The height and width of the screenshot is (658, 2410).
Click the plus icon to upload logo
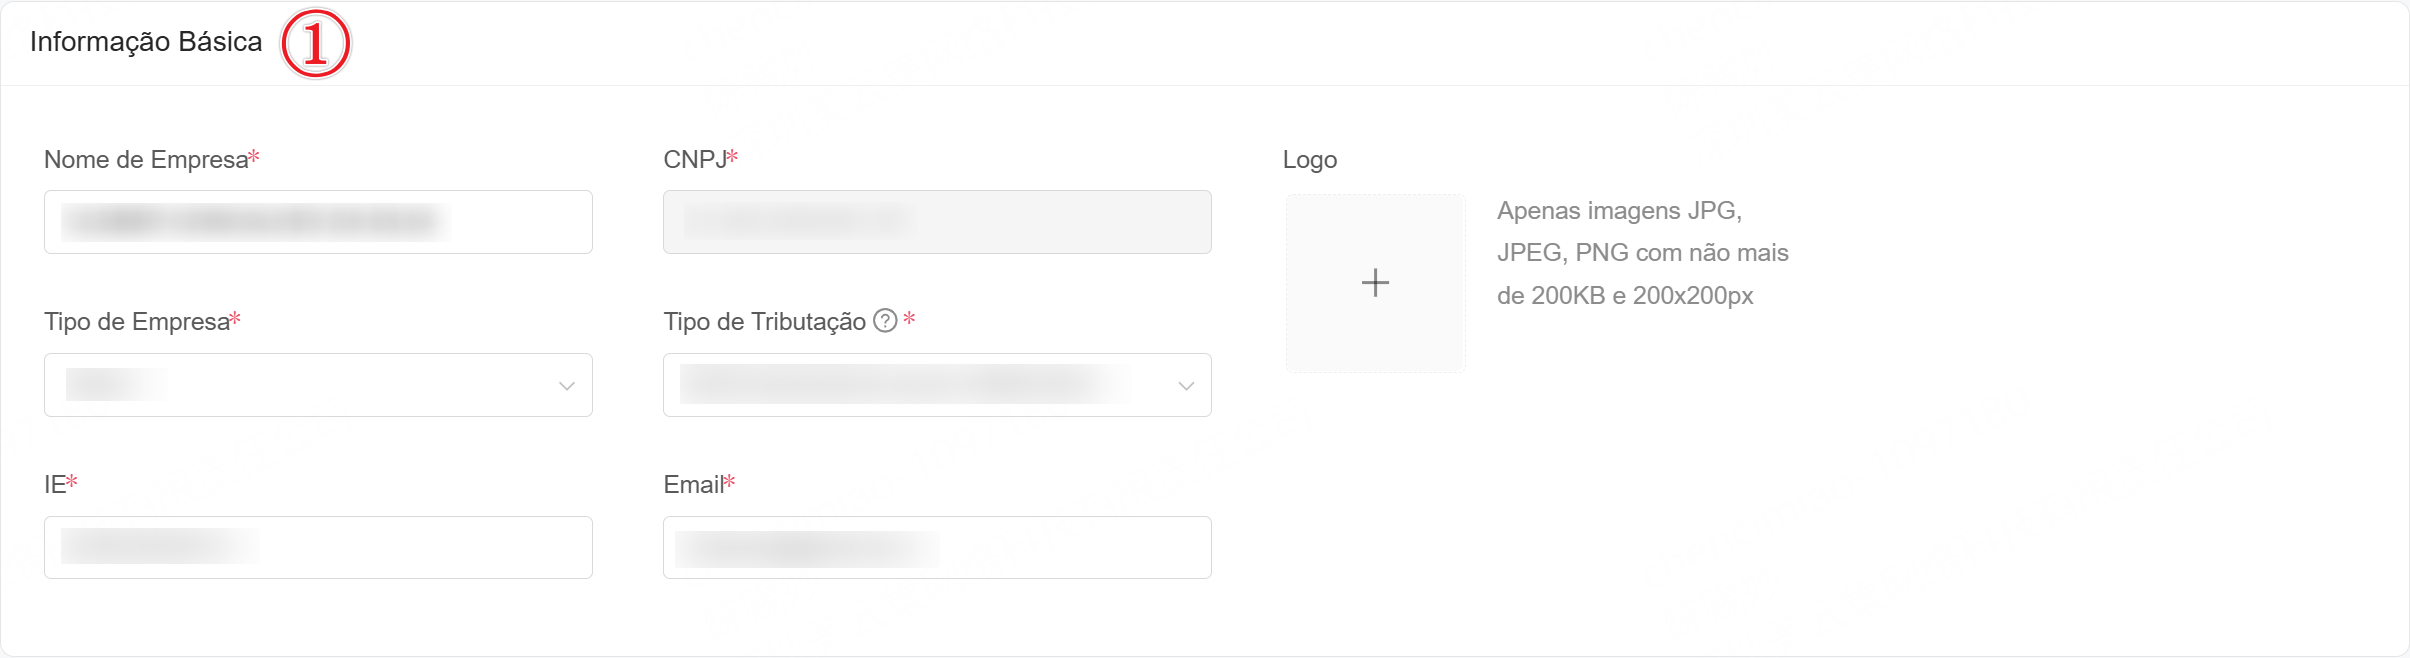[1375, 283]
